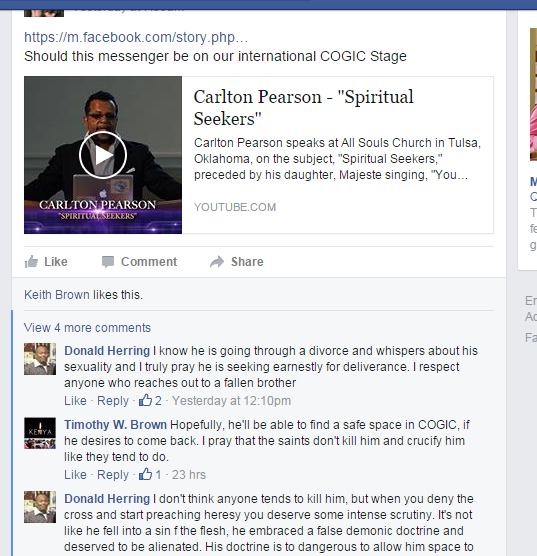Image resolution: width=537 pixels, height=556 pixels.
Task: Reply to Donald Herring's 12:10pm comment
Action: pos(113,401)
